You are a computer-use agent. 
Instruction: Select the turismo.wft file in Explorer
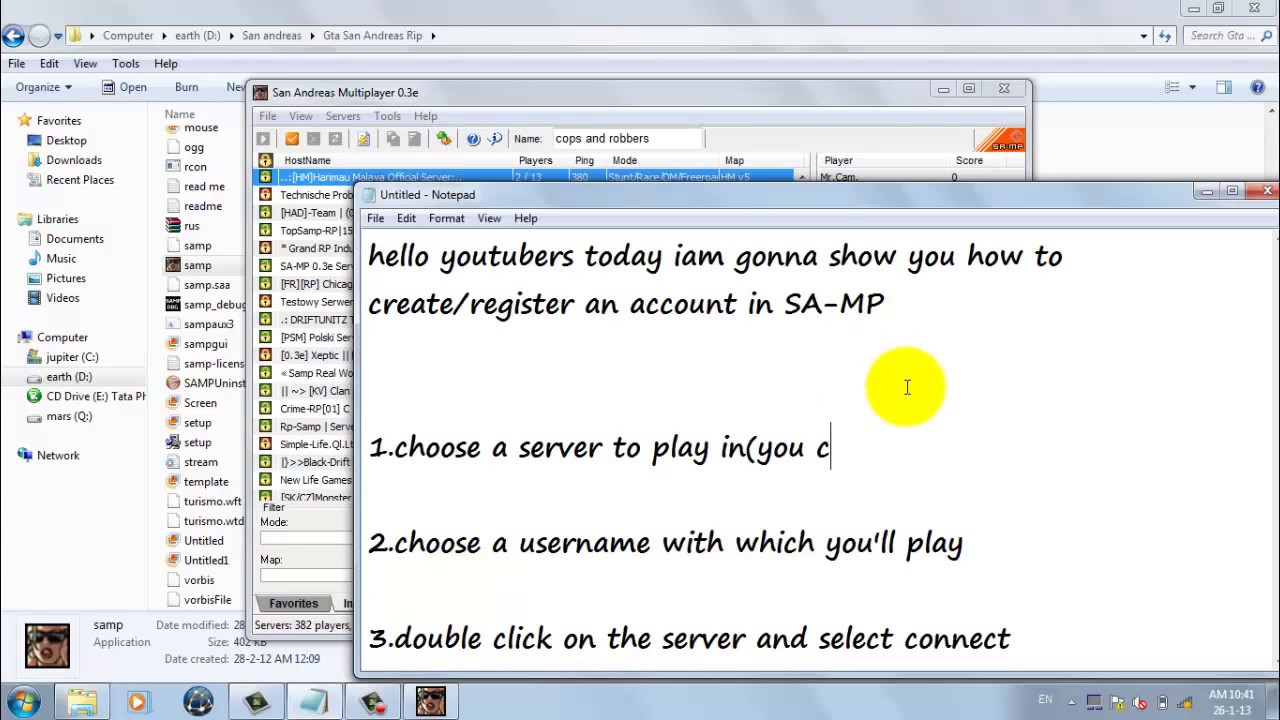pos(212,501)
